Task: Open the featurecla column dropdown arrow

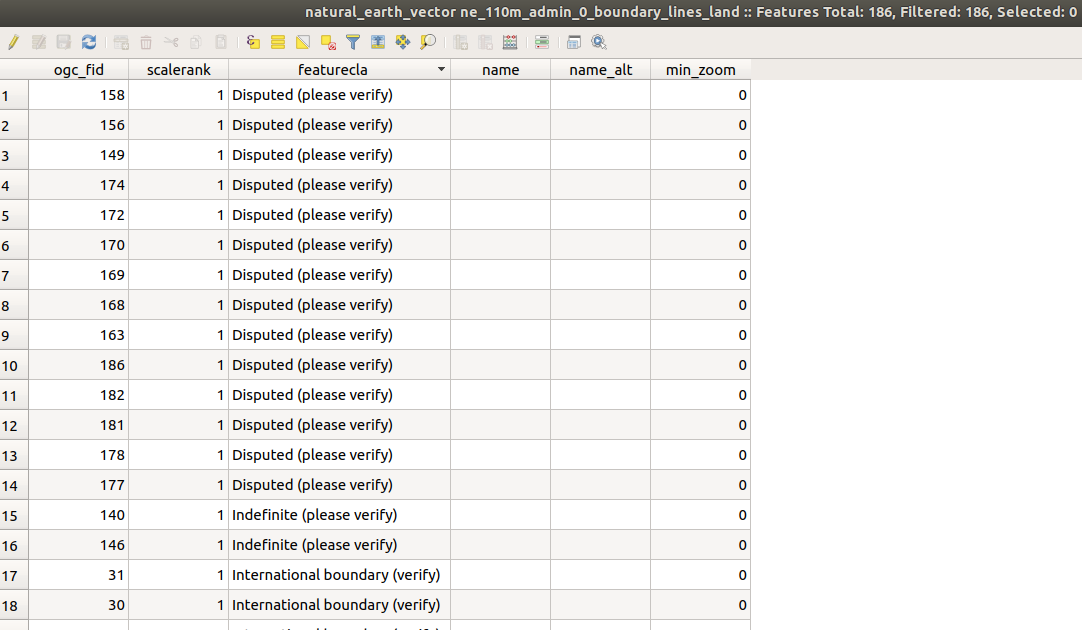Action: pos(441,69)
